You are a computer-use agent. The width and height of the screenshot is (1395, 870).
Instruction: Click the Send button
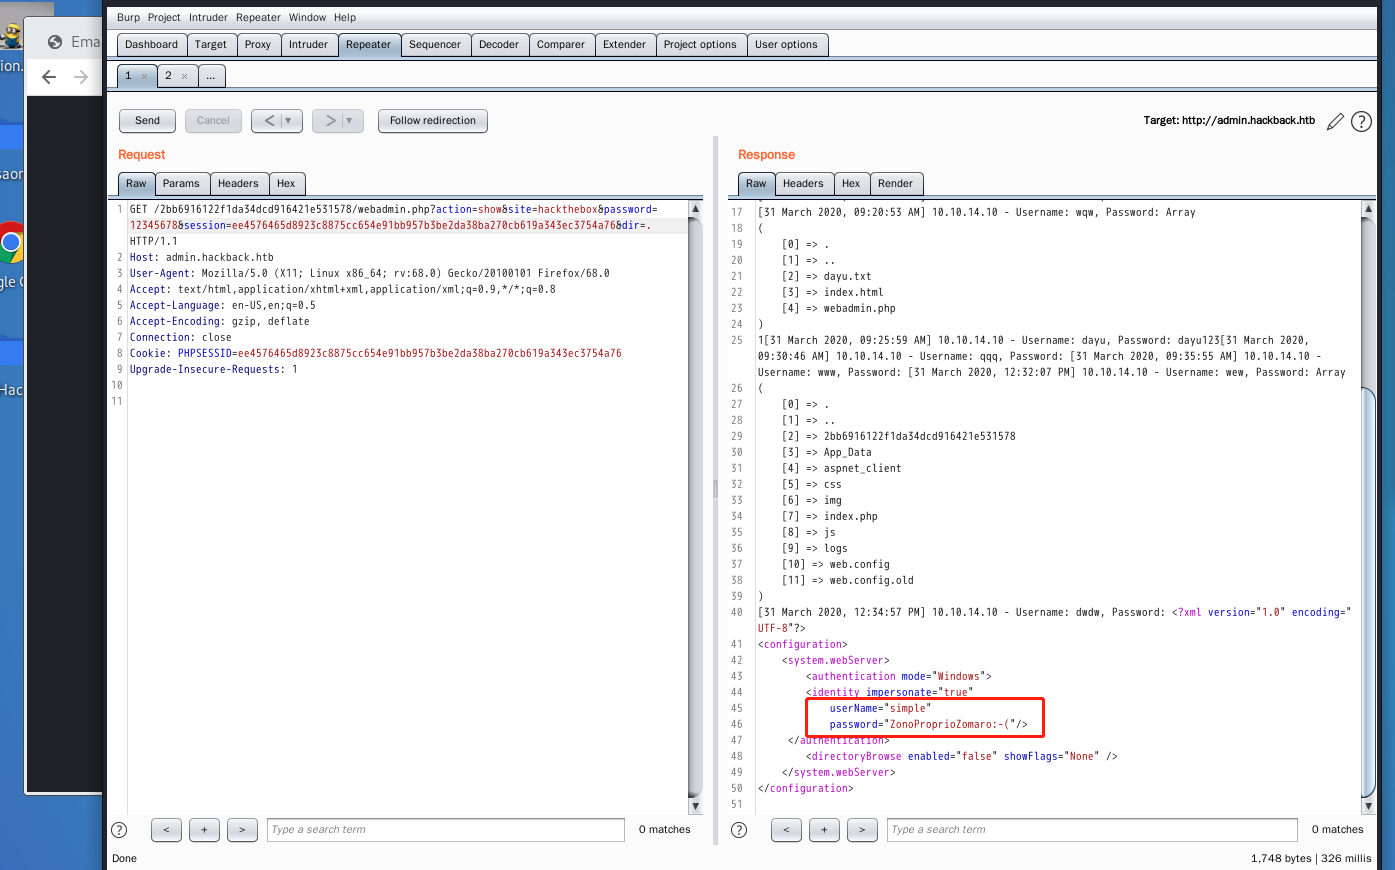click(147, 120)
